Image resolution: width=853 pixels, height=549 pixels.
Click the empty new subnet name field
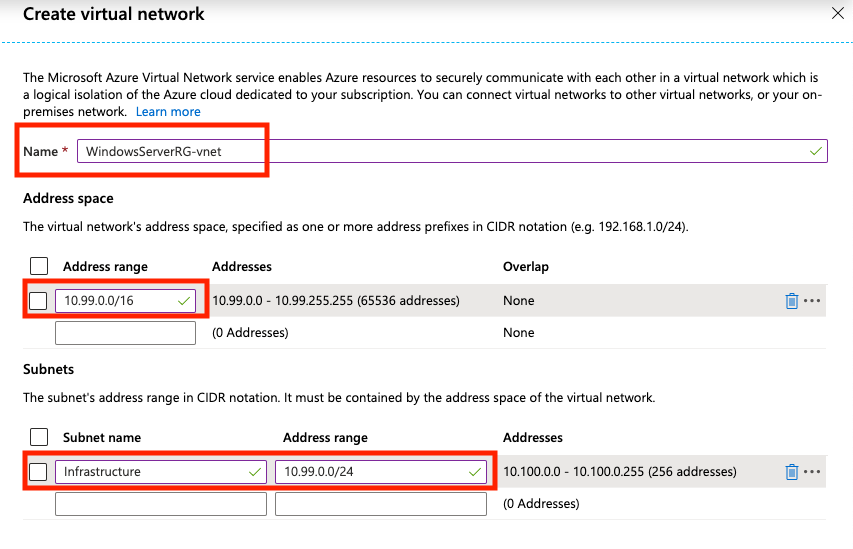coord(160,504)
